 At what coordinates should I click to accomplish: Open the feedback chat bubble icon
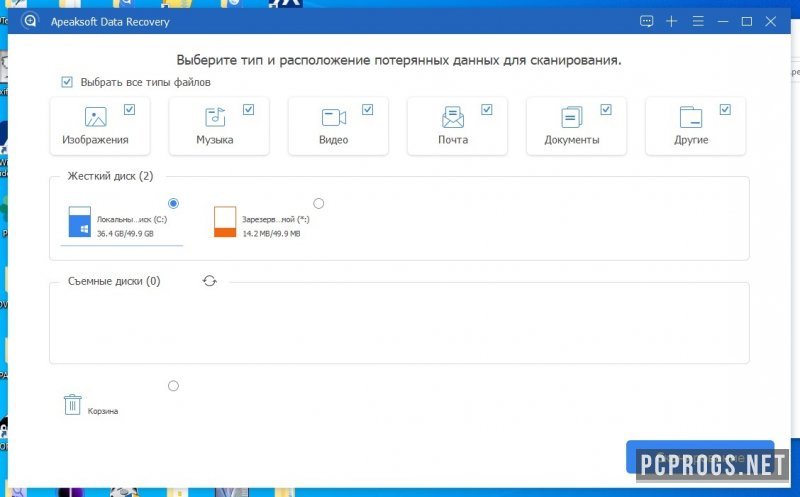click(x=647, y=21)
